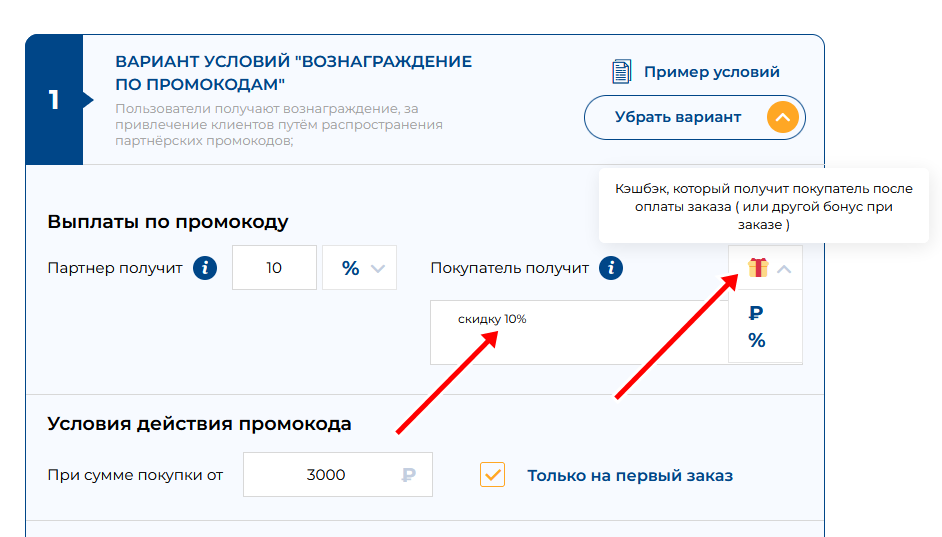Focus the minimum purchase amount field 3000
The image size is (942, 537).
[x=326, y=475]
